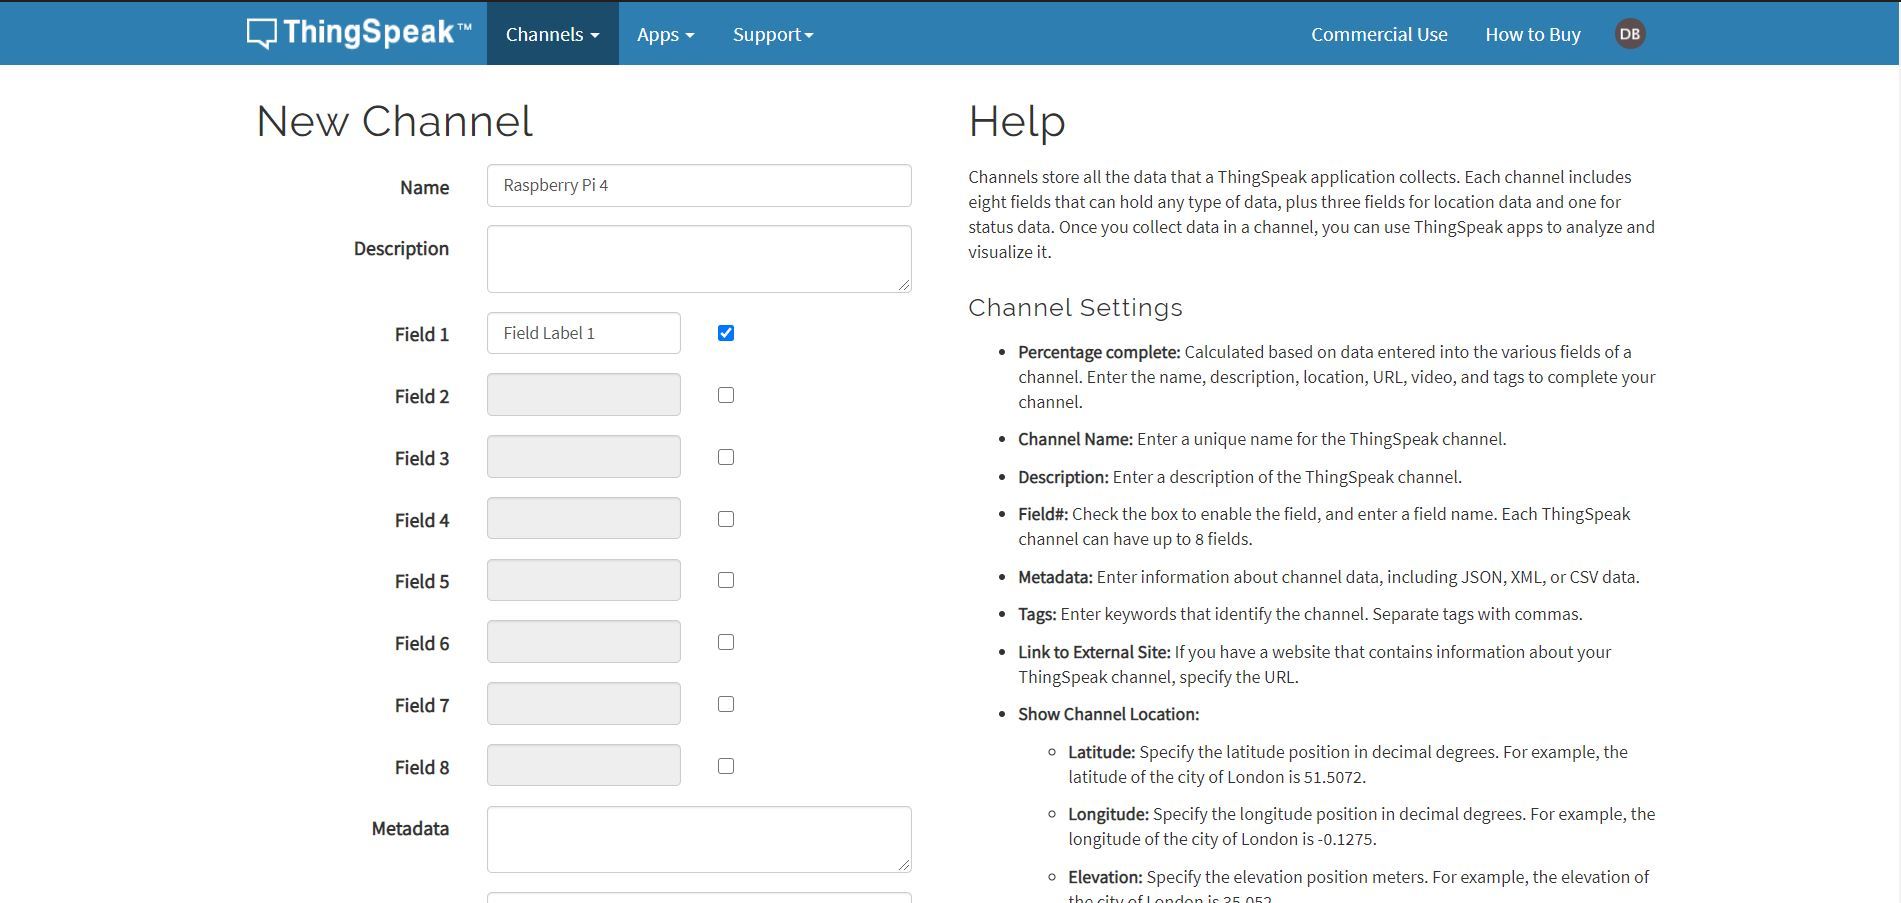This screenshot has height=903, width=1901.
Task: Click into the Metadata text area
Action: pos(699,839)
